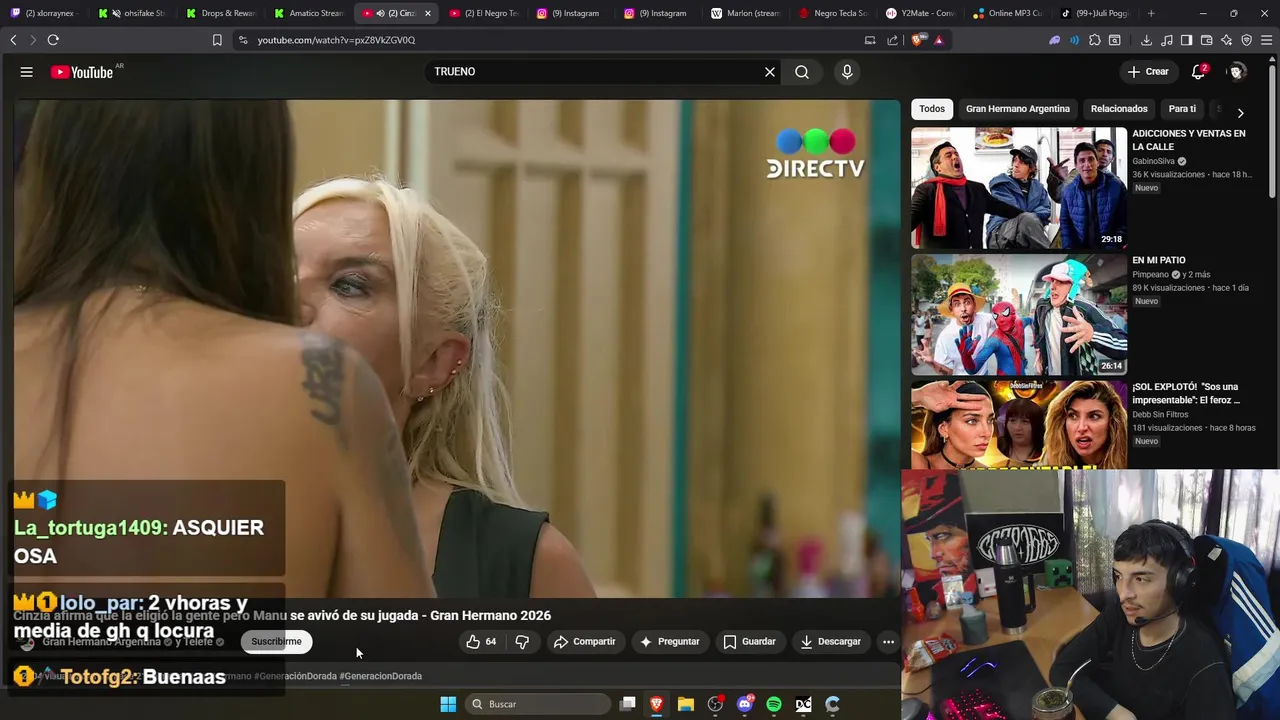The width and height of the screenshot is (1280, 720).
Task: Open Discord from the taskbar
Action: pos(745,704)
